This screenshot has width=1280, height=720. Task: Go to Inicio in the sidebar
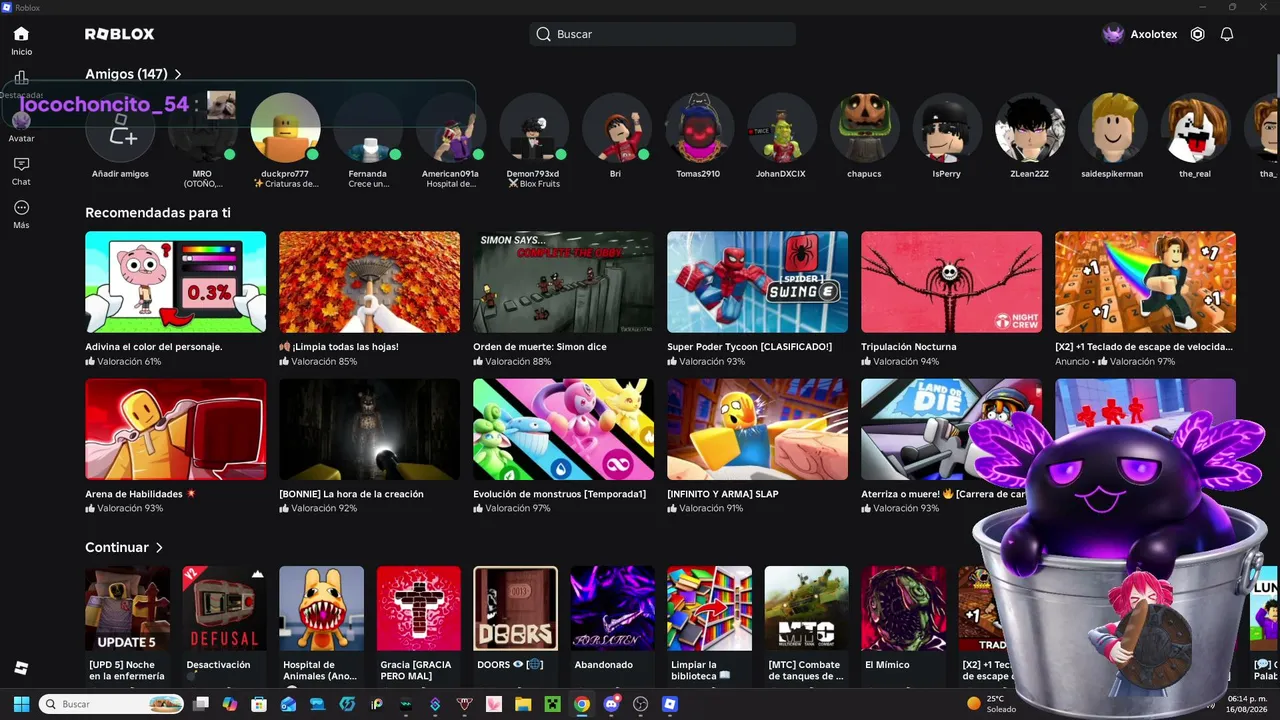pos(21,40)
